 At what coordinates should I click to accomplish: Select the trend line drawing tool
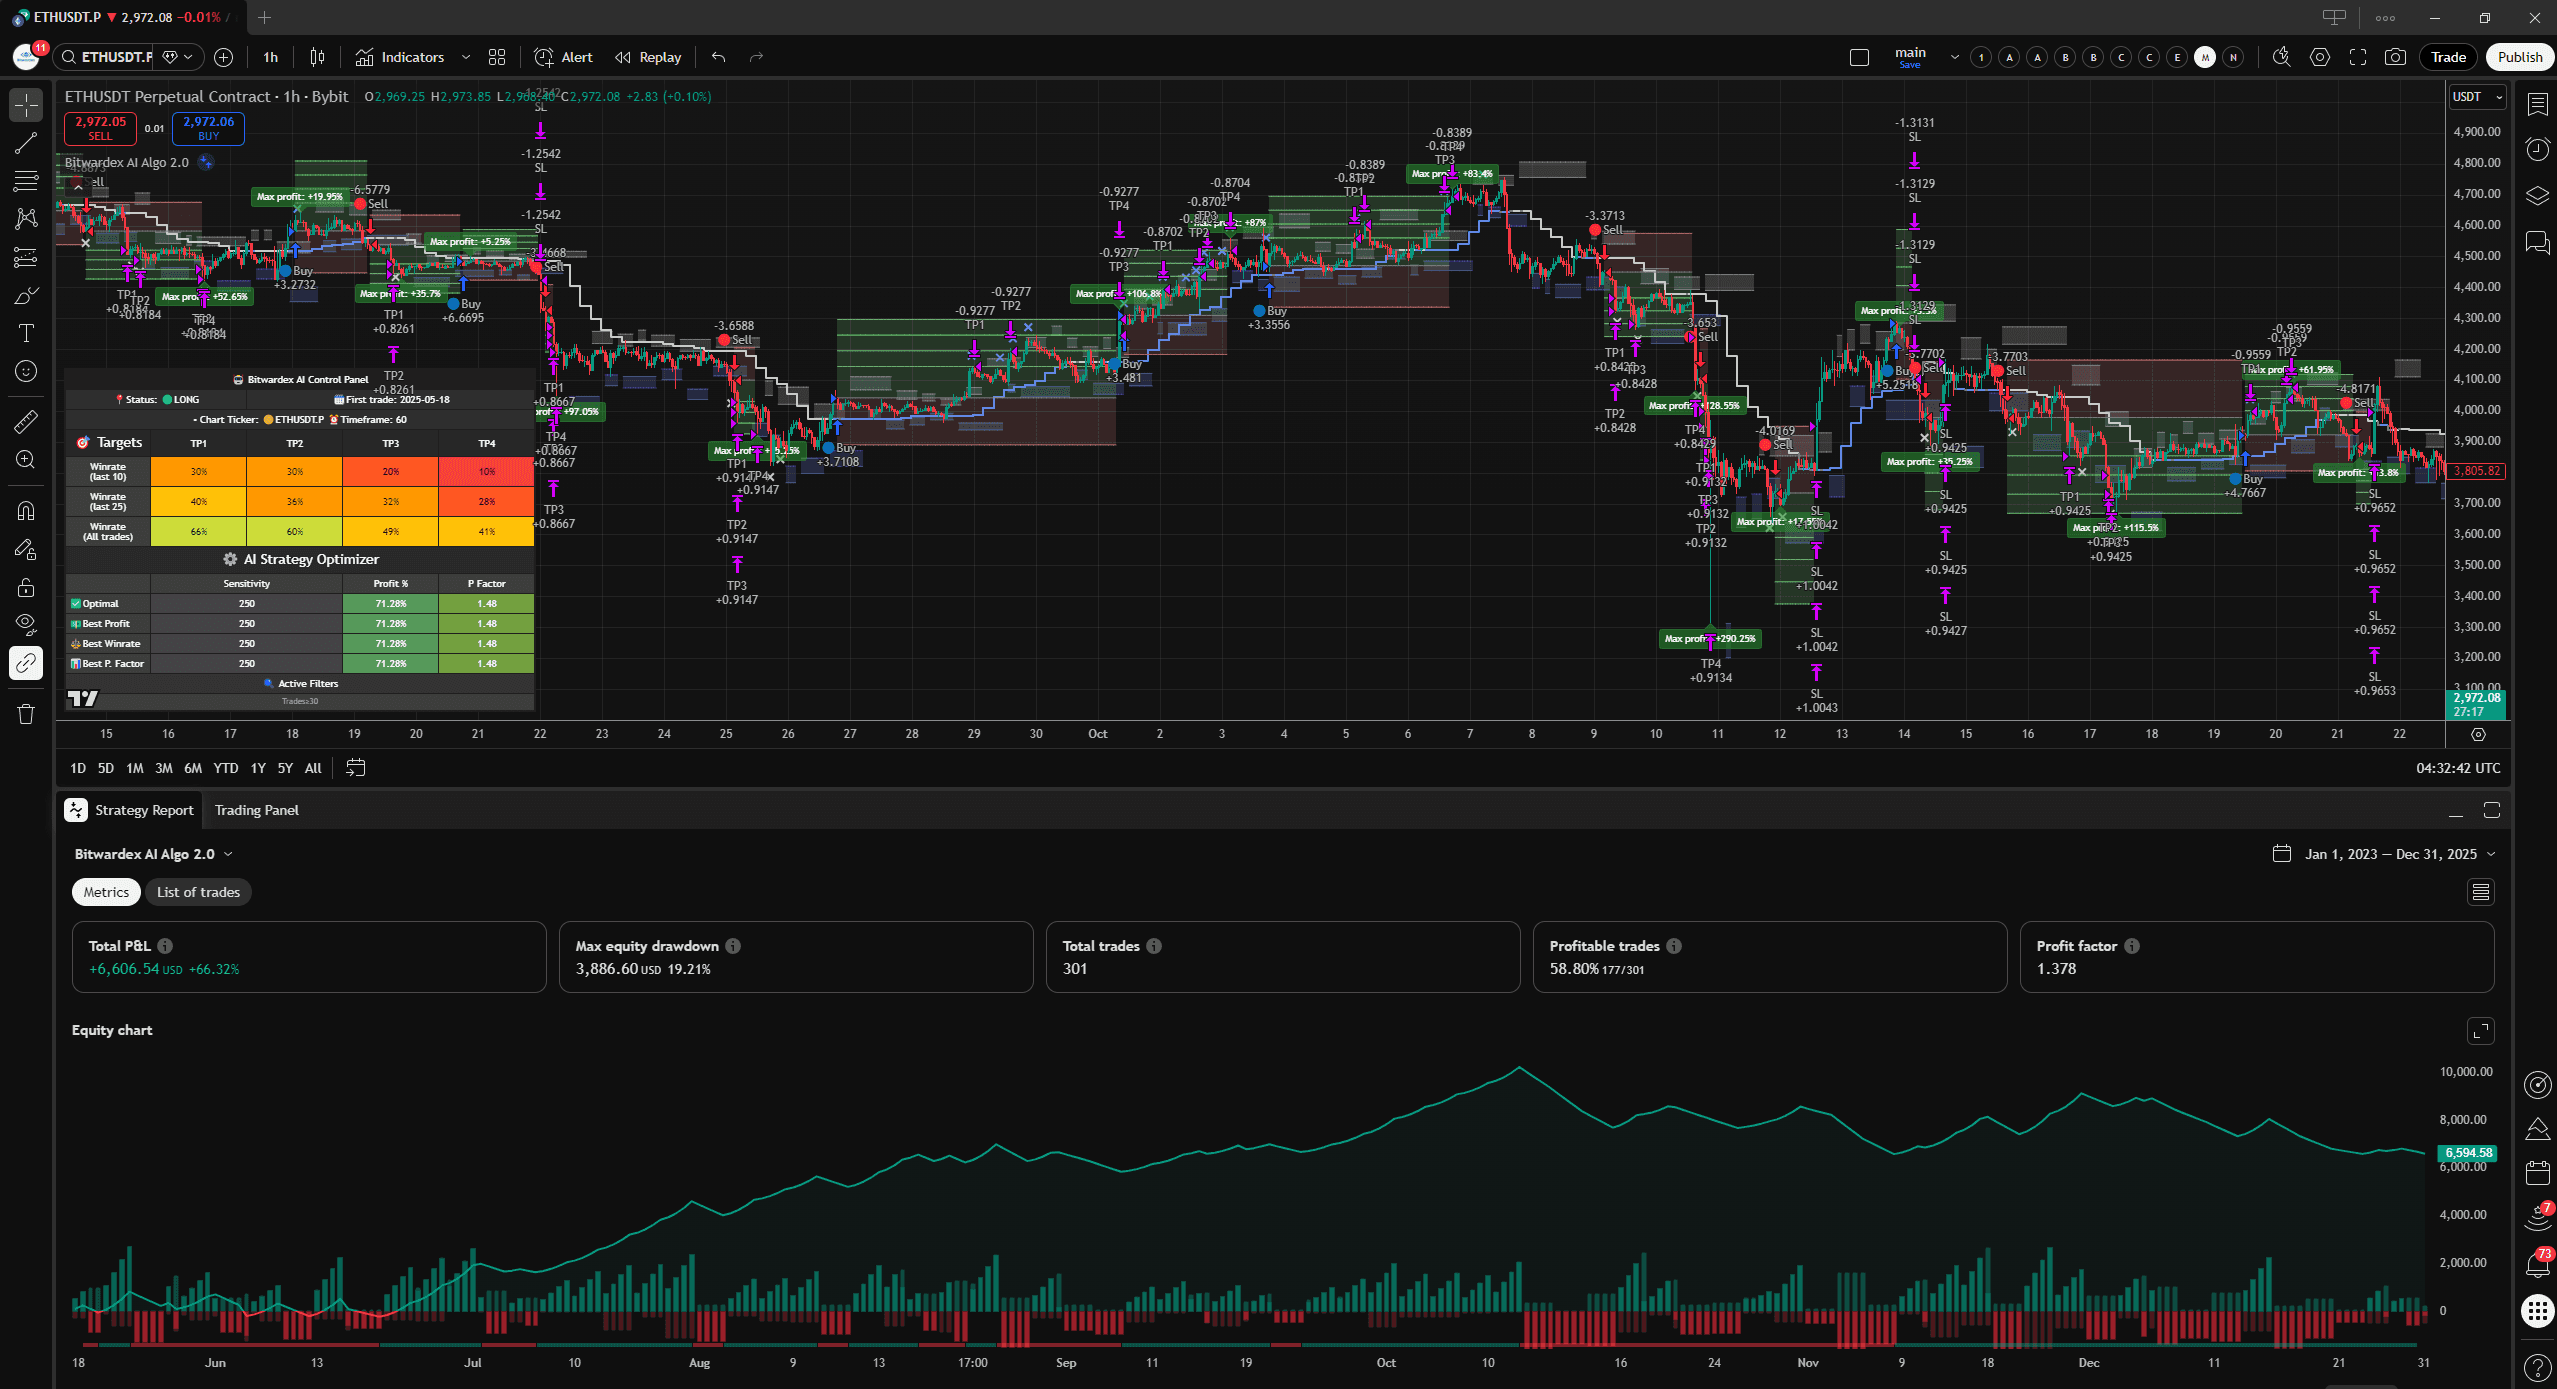coord(26,143)
